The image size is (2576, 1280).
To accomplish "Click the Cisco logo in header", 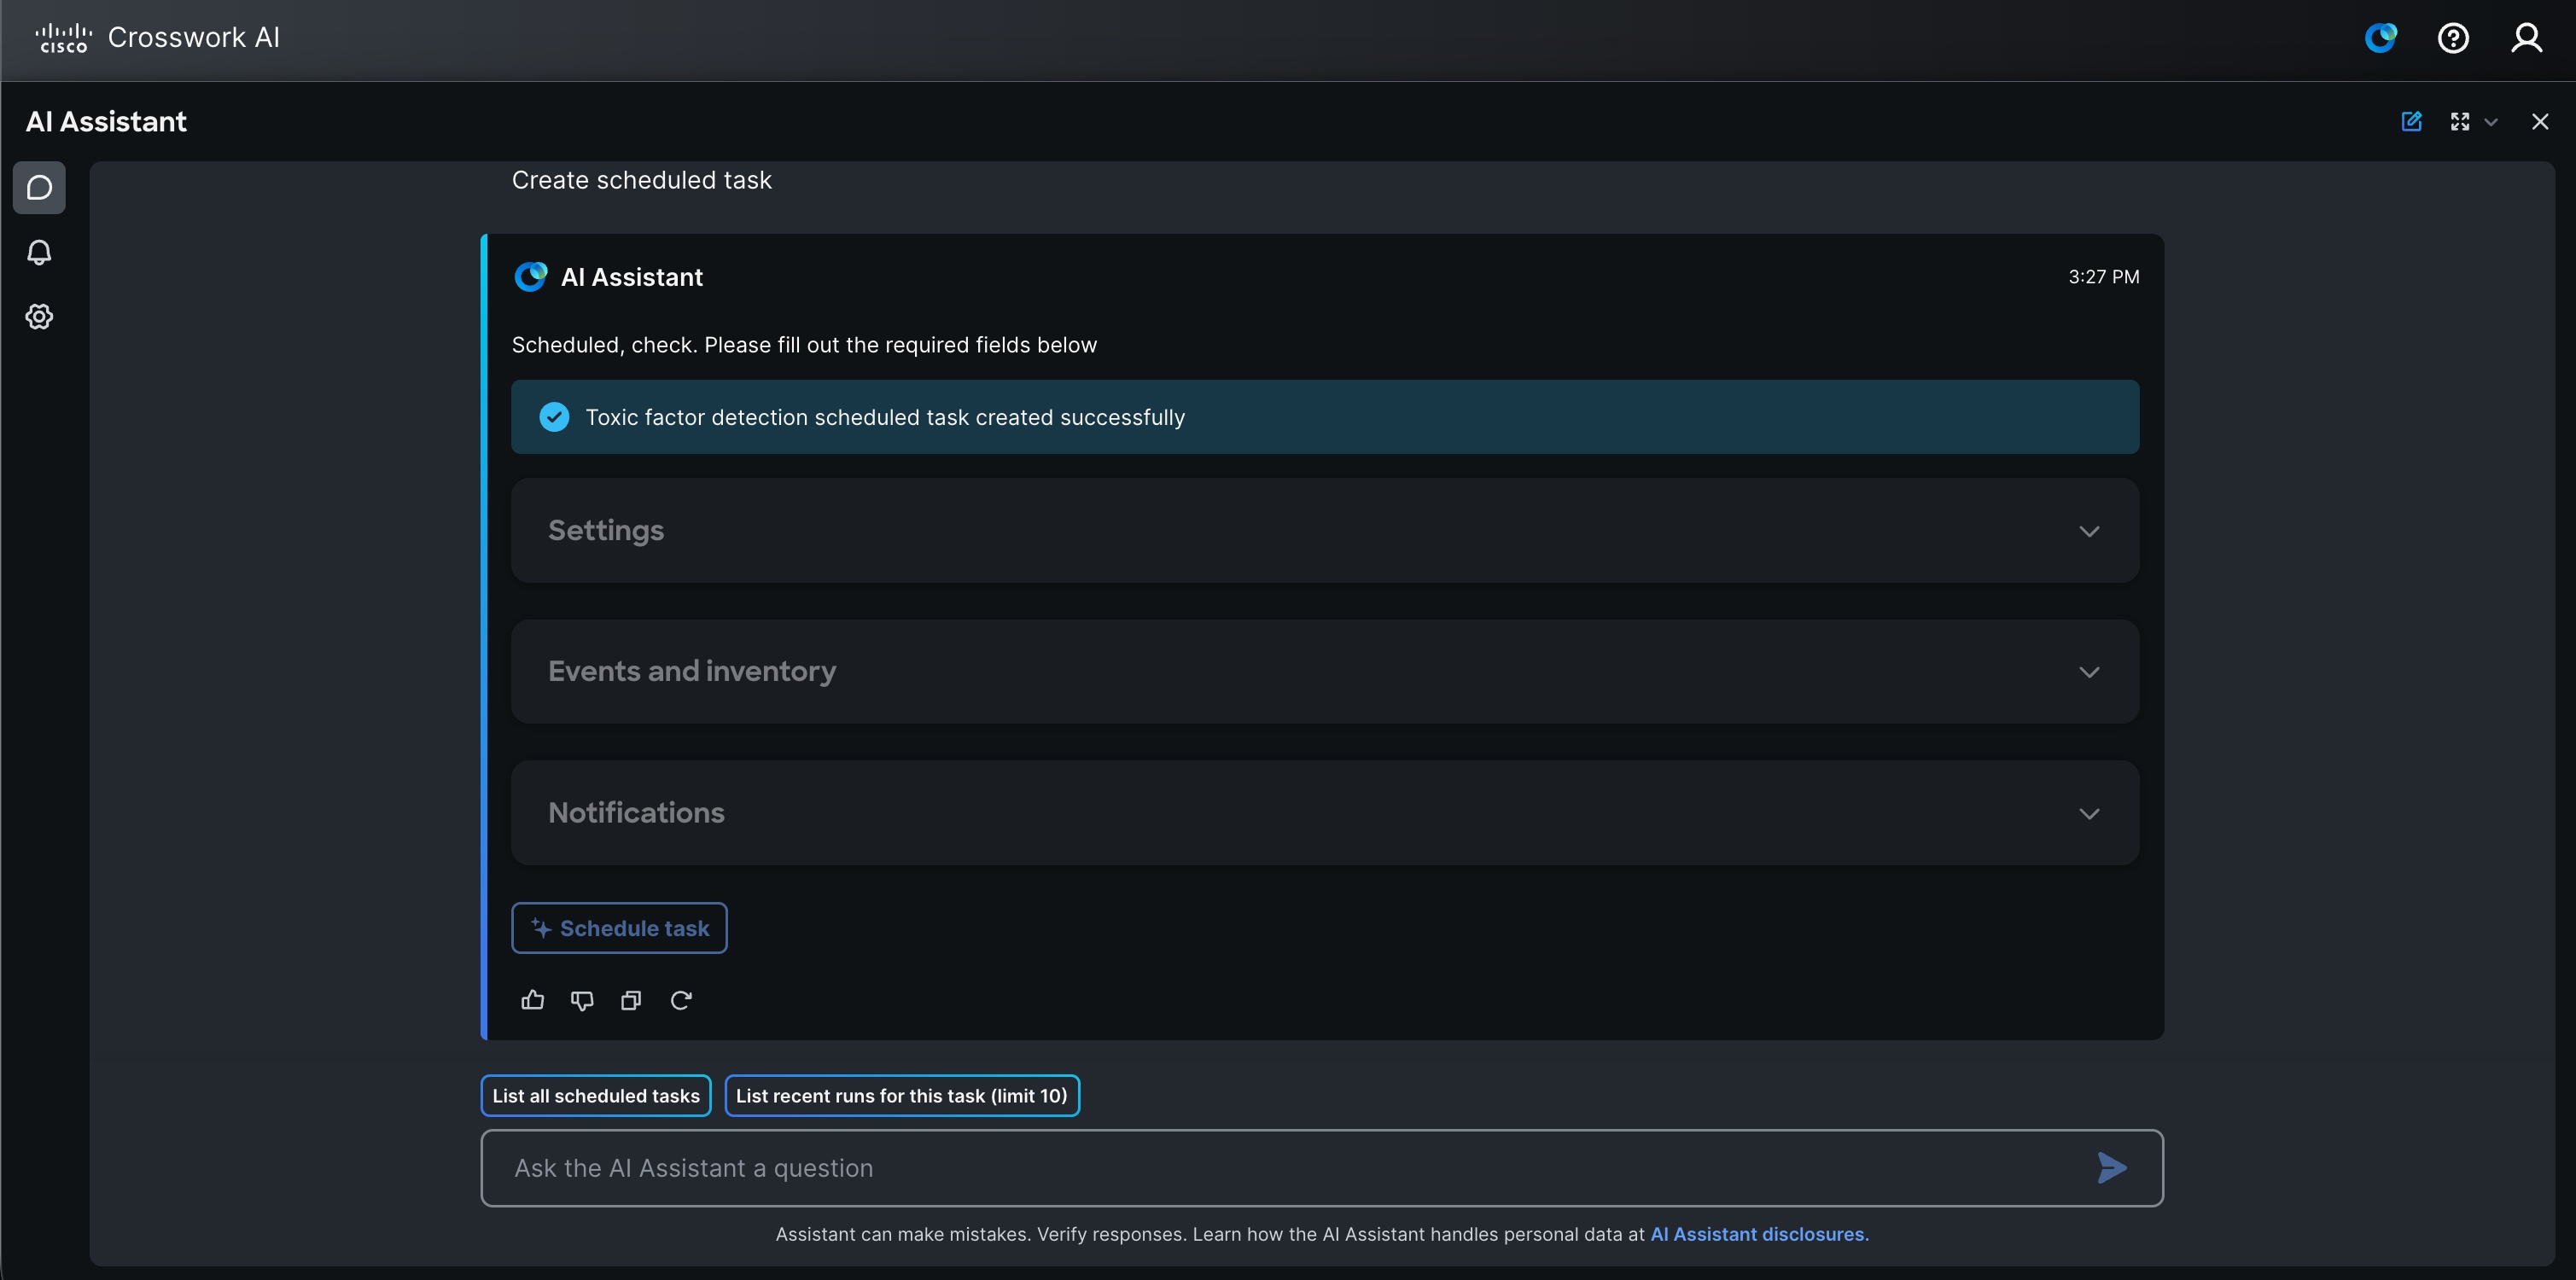I will coord(63,38).
